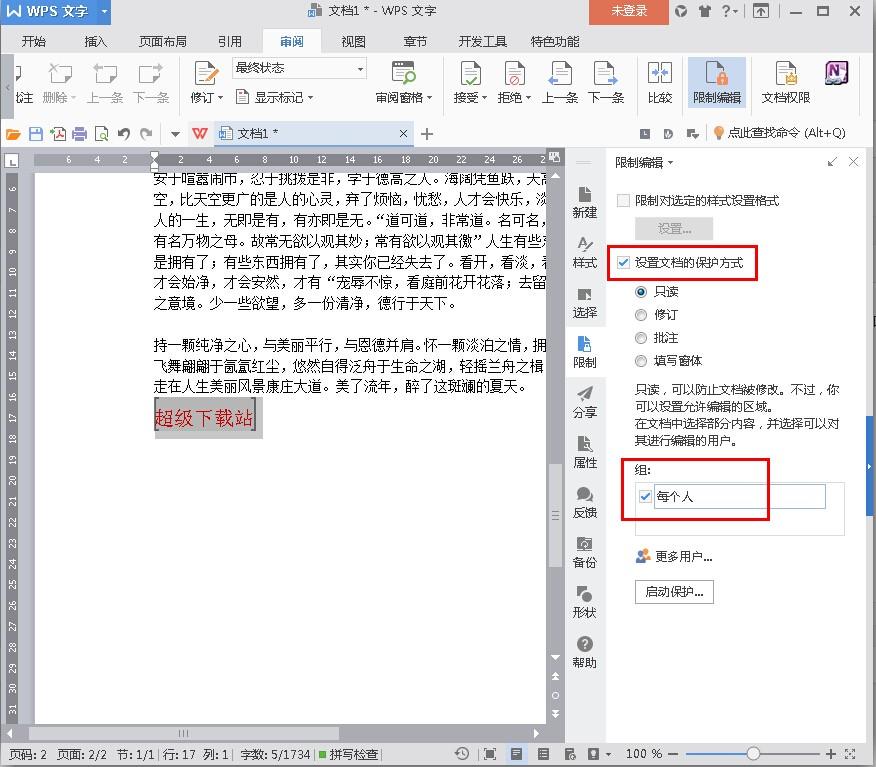Open the 属性 sidebar panel
This screenshot has height=767, width=876.
pyautogui.click(x=584, y=451)
